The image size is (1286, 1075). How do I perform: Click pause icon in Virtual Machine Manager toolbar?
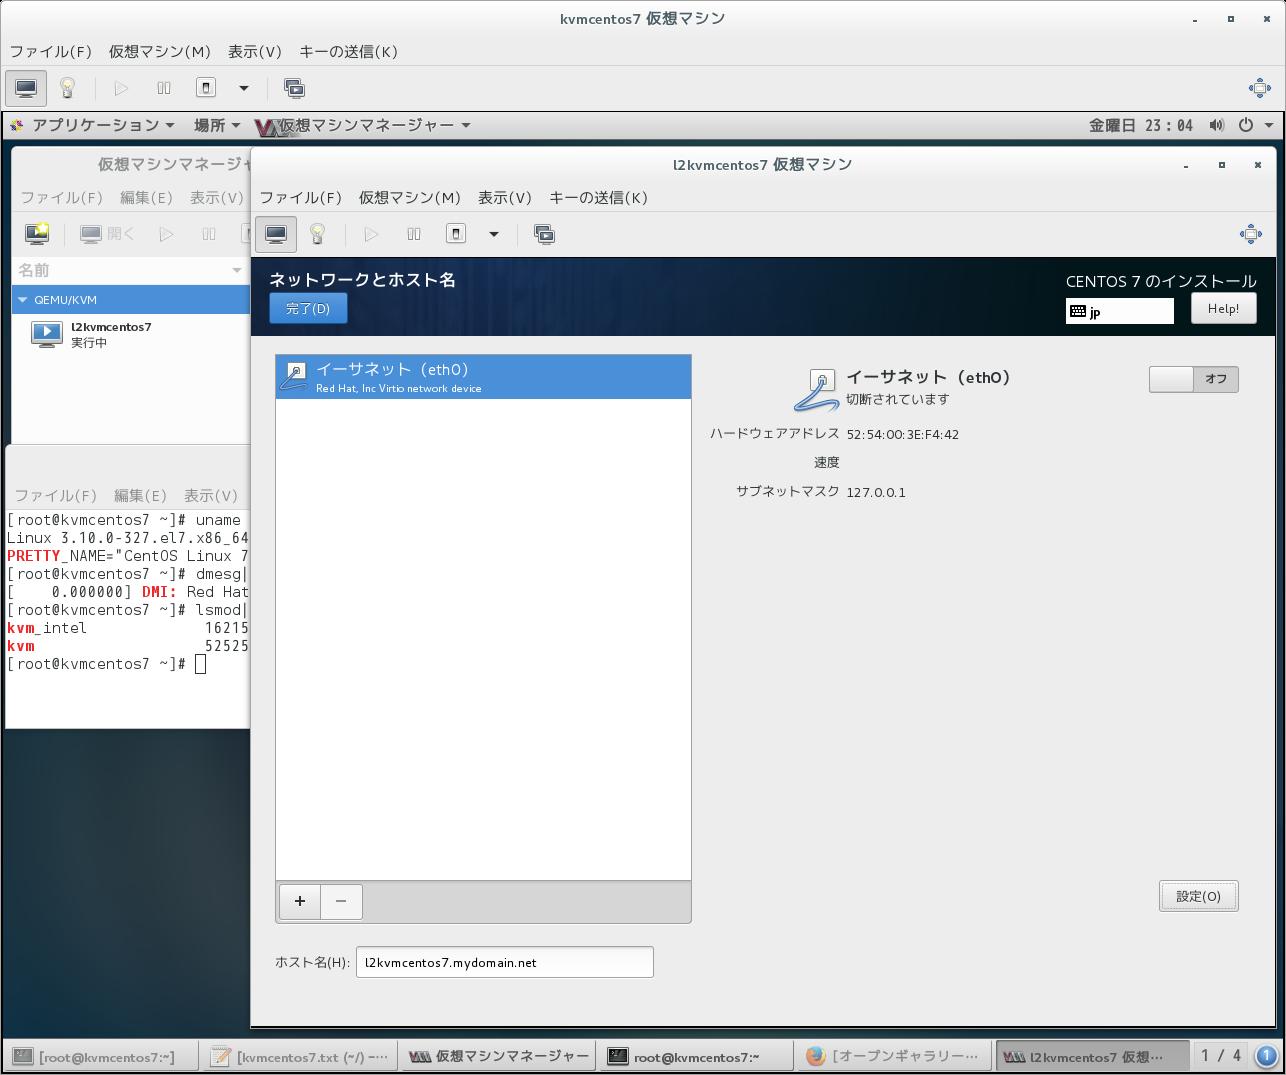tap(208, 234)
